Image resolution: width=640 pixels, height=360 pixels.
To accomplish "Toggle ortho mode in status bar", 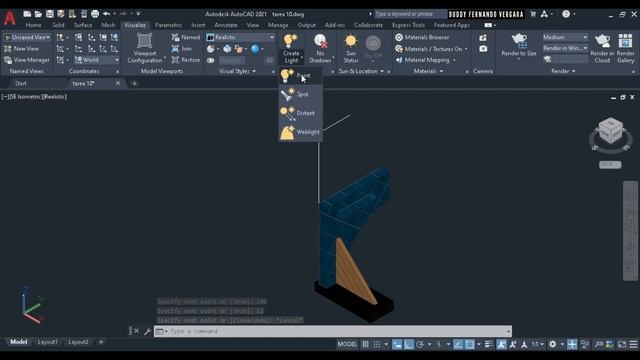I will click(x=409, y=344).
